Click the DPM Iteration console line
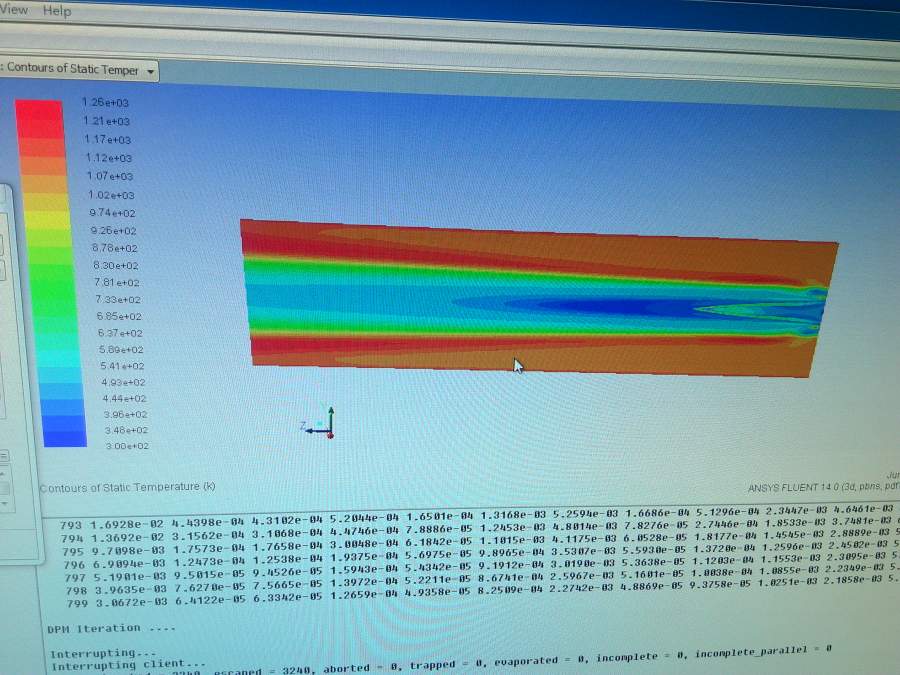Image resolution: width=900 pixels, height=675 pixels. tap(111, 629)
